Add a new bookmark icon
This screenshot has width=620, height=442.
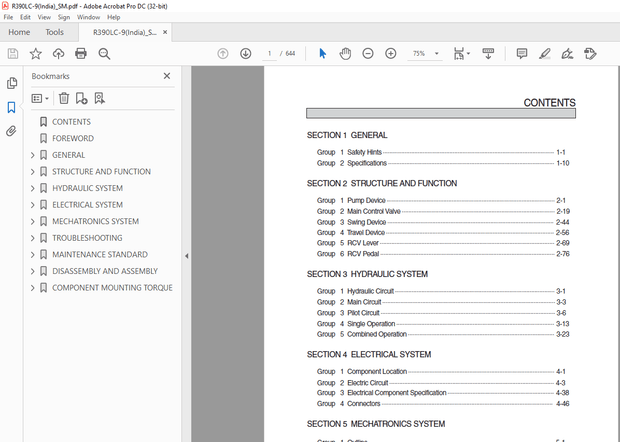(x=81, y=98)
